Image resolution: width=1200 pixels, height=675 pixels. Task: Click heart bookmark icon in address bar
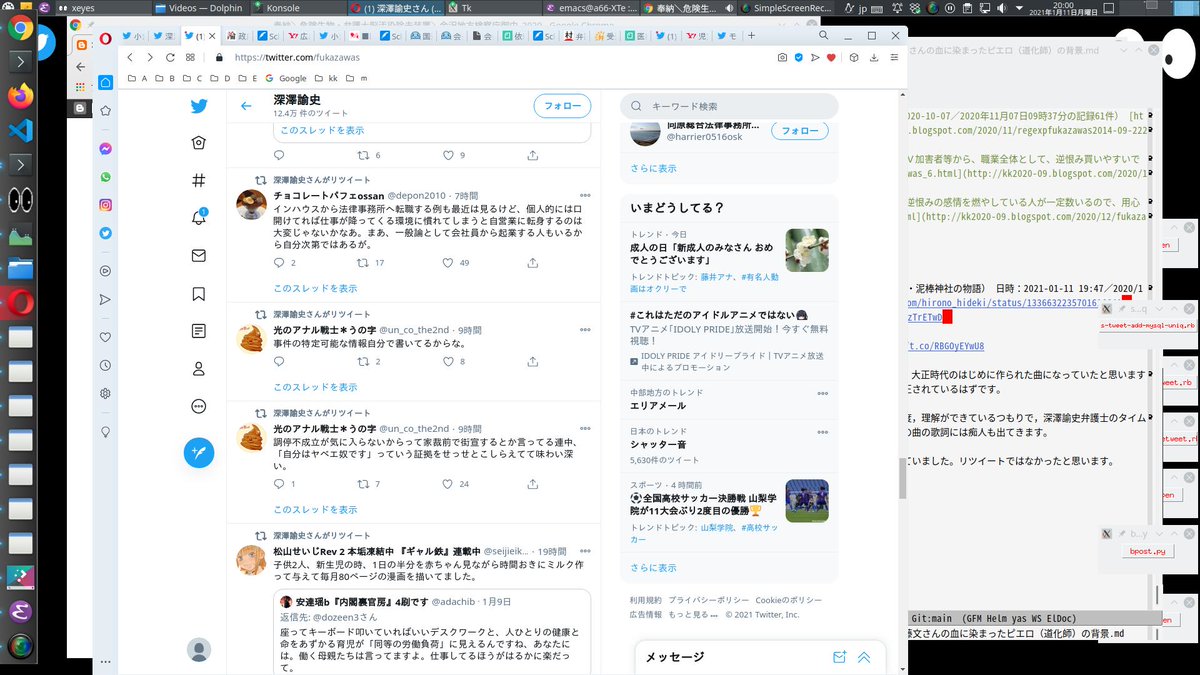click(x=831, y=58)
